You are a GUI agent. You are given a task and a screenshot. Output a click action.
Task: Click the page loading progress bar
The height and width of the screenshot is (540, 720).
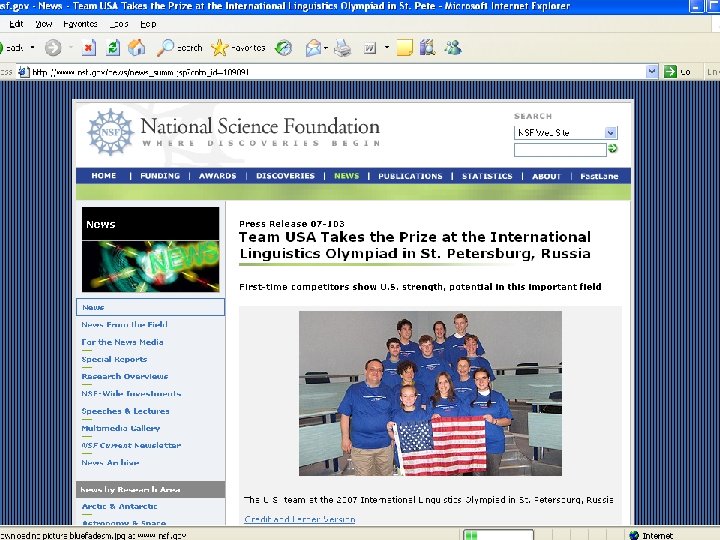498,535
